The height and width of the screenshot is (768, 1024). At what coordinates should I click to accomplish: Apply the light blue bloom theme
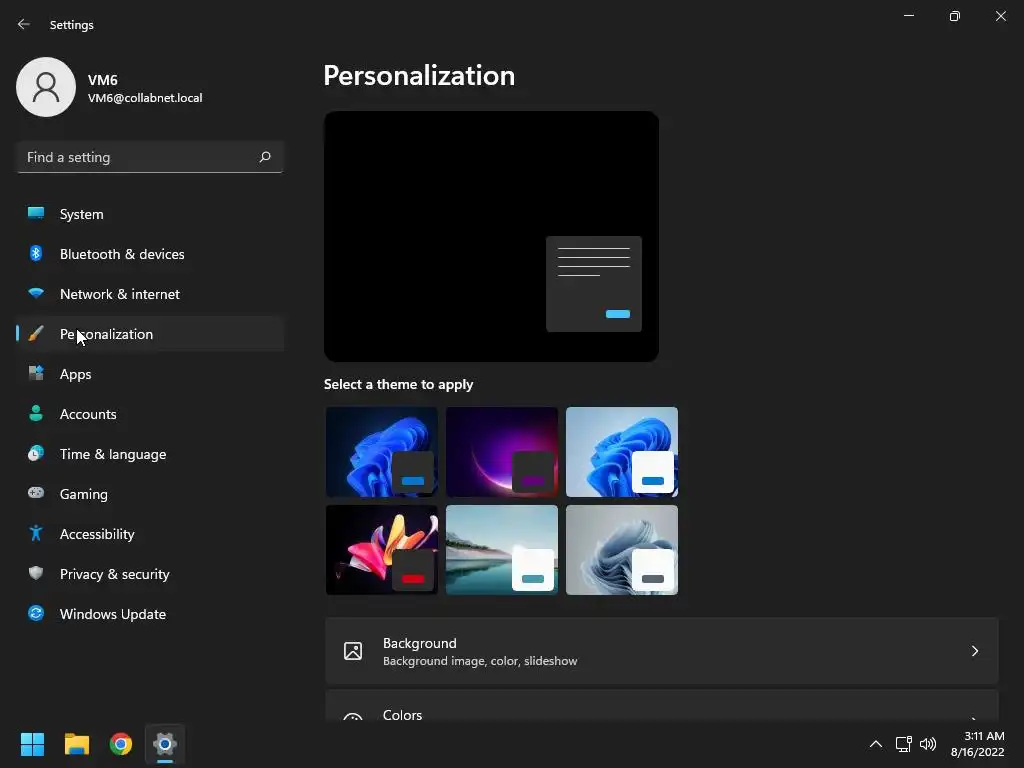(x=622, y=452)
